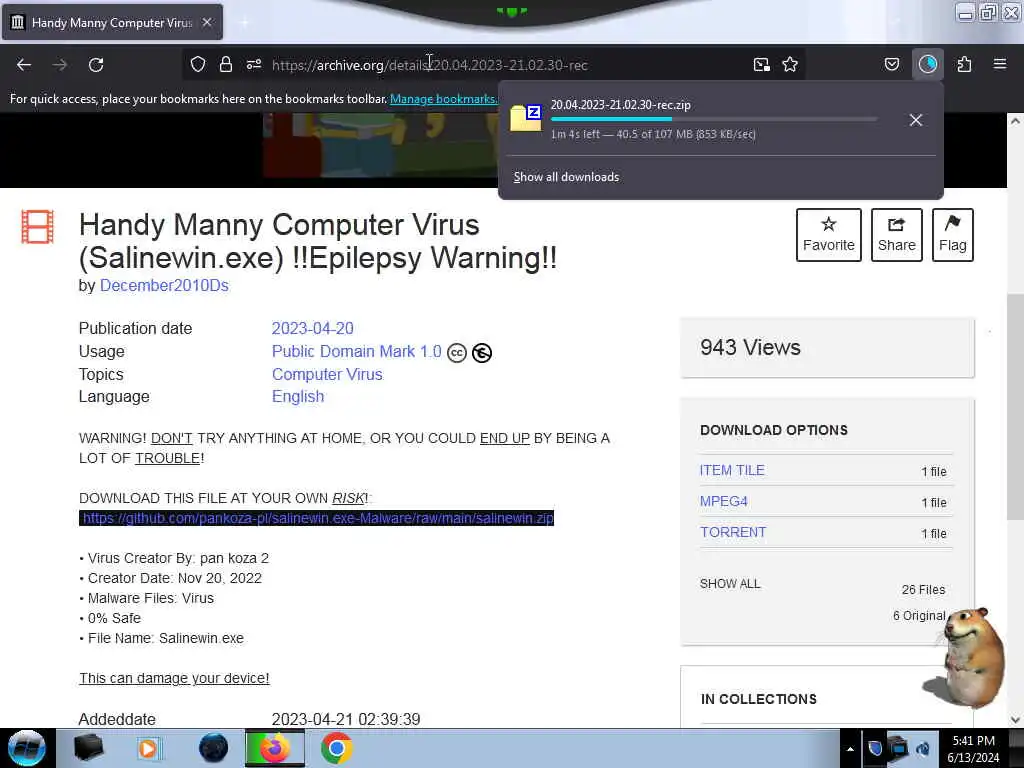Download the ITEM TILE file option
The image size is (1024, 768).
pyautogui.click(x=732, y=470)
